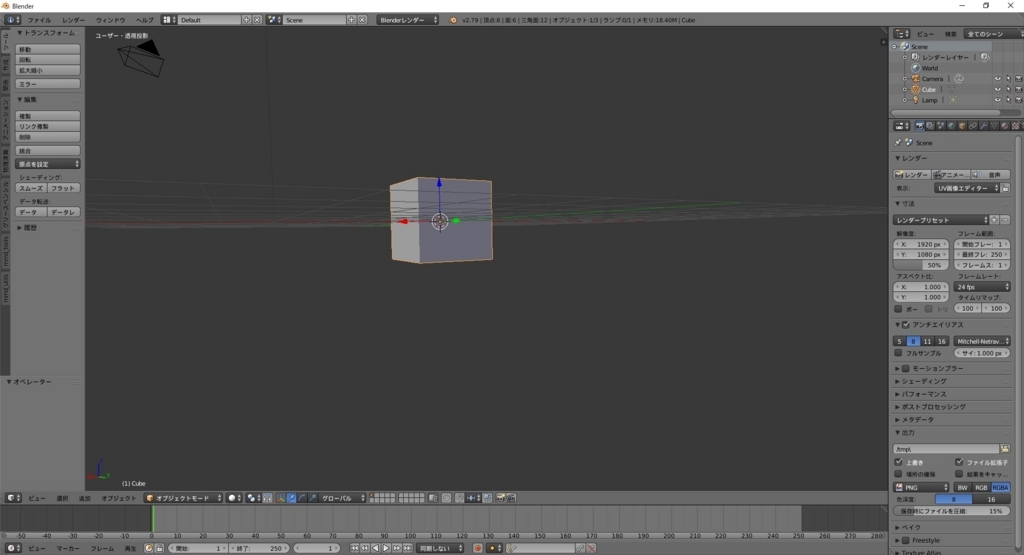Jump to the first frame button
This screenshot has width=1024, height=555.
click(355, 548)
